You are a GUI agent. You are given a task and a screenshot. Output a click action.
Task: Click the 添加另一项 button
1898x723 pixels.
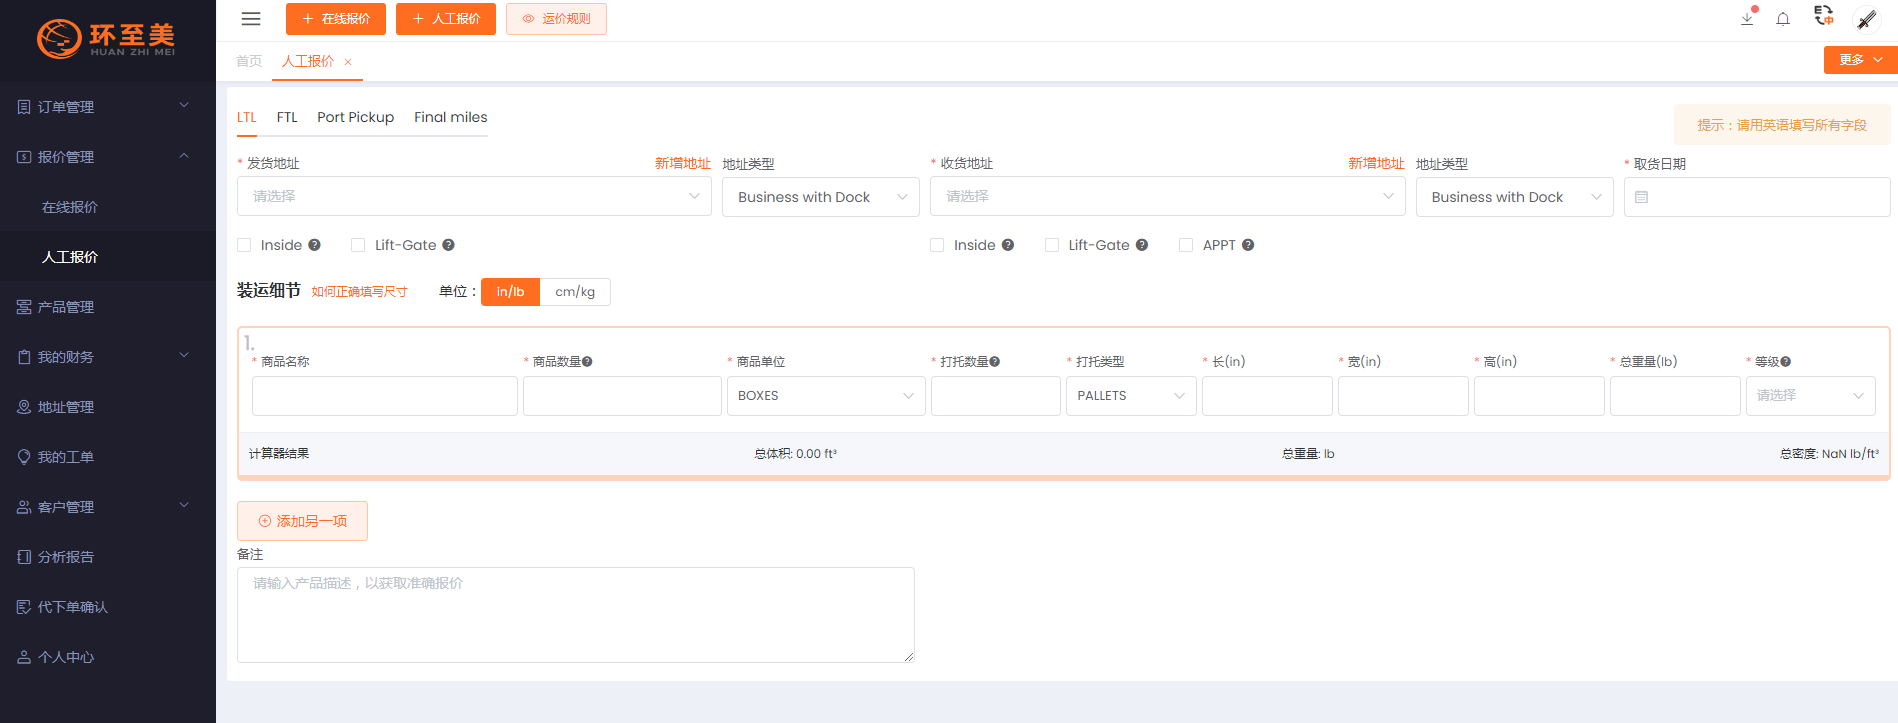pos(302,521)
